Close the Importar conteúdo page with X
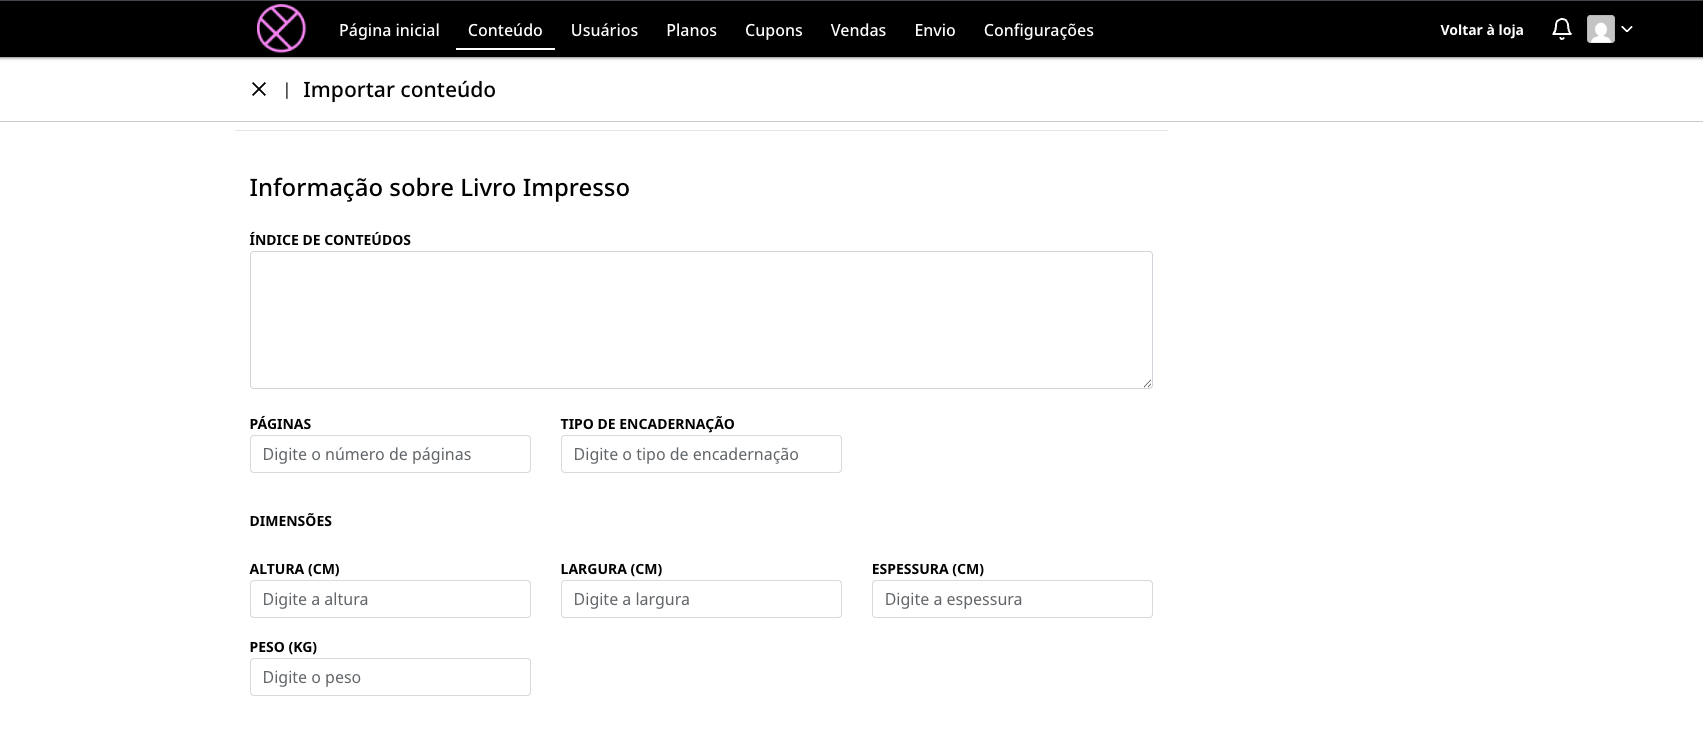Viewport: 1703px width, 748px height. click(259, 89)
